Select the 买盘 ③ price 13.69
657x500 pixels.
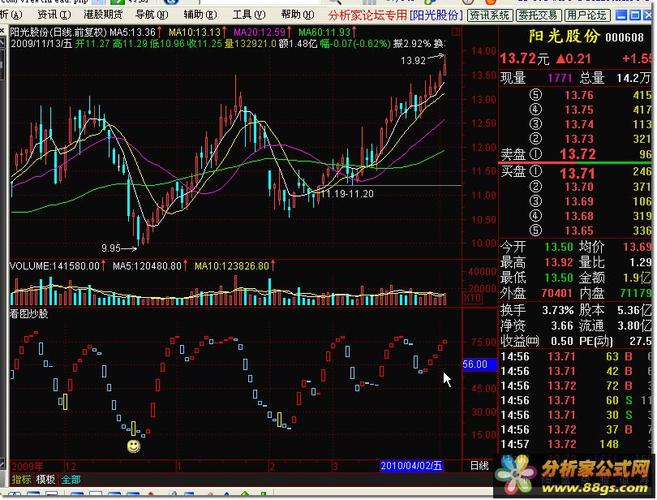[x=579, y=202]
